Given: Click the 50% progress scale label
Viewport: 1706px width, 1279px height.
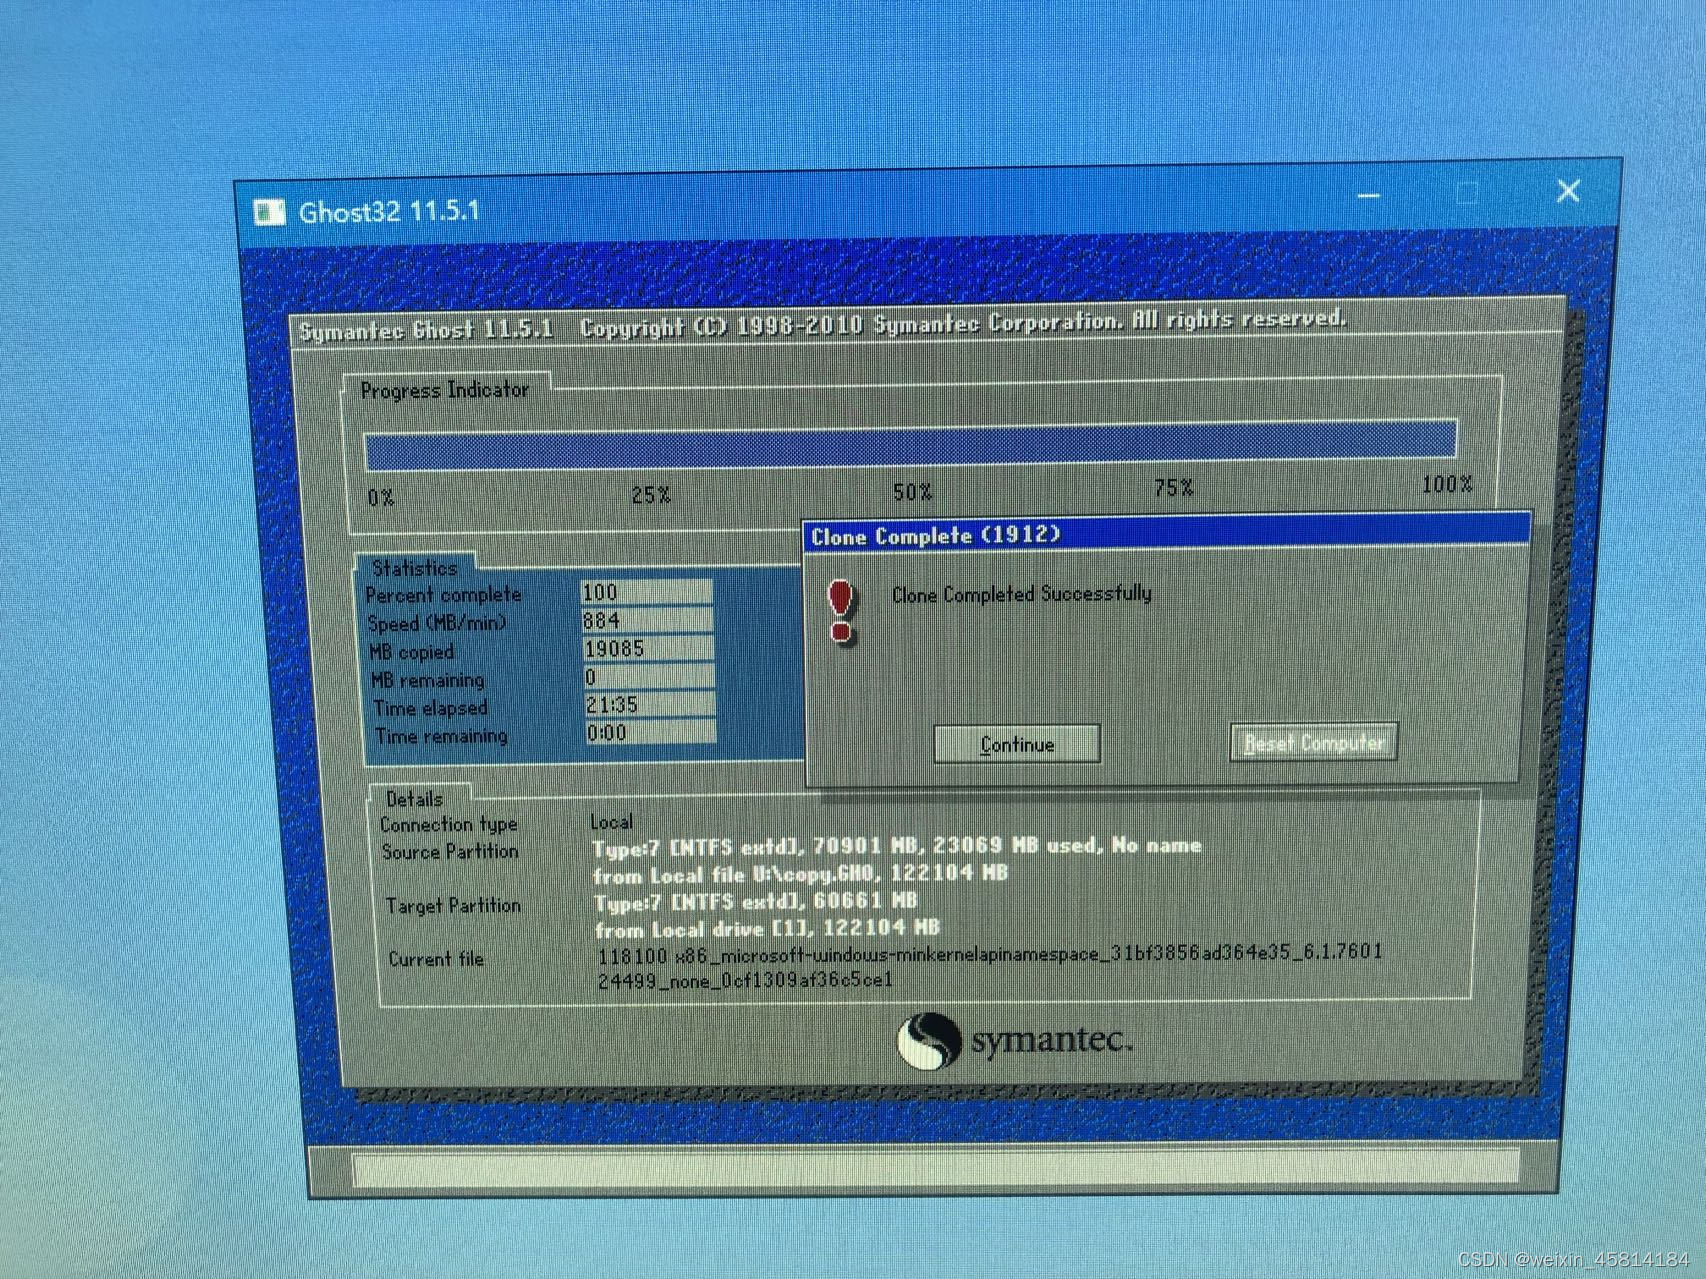Looking at the screenshot, I should pos(912,492).
